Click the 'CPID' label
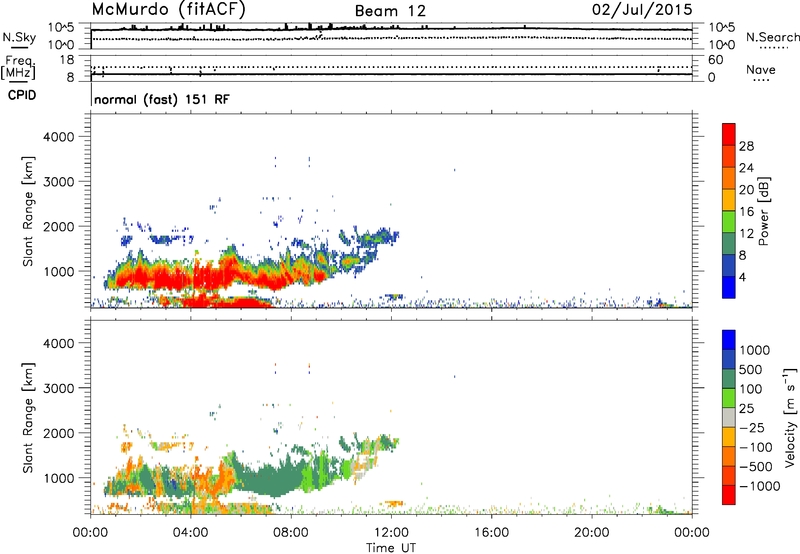The height and width of the screenshot is (554, 800). coord(22,95)
